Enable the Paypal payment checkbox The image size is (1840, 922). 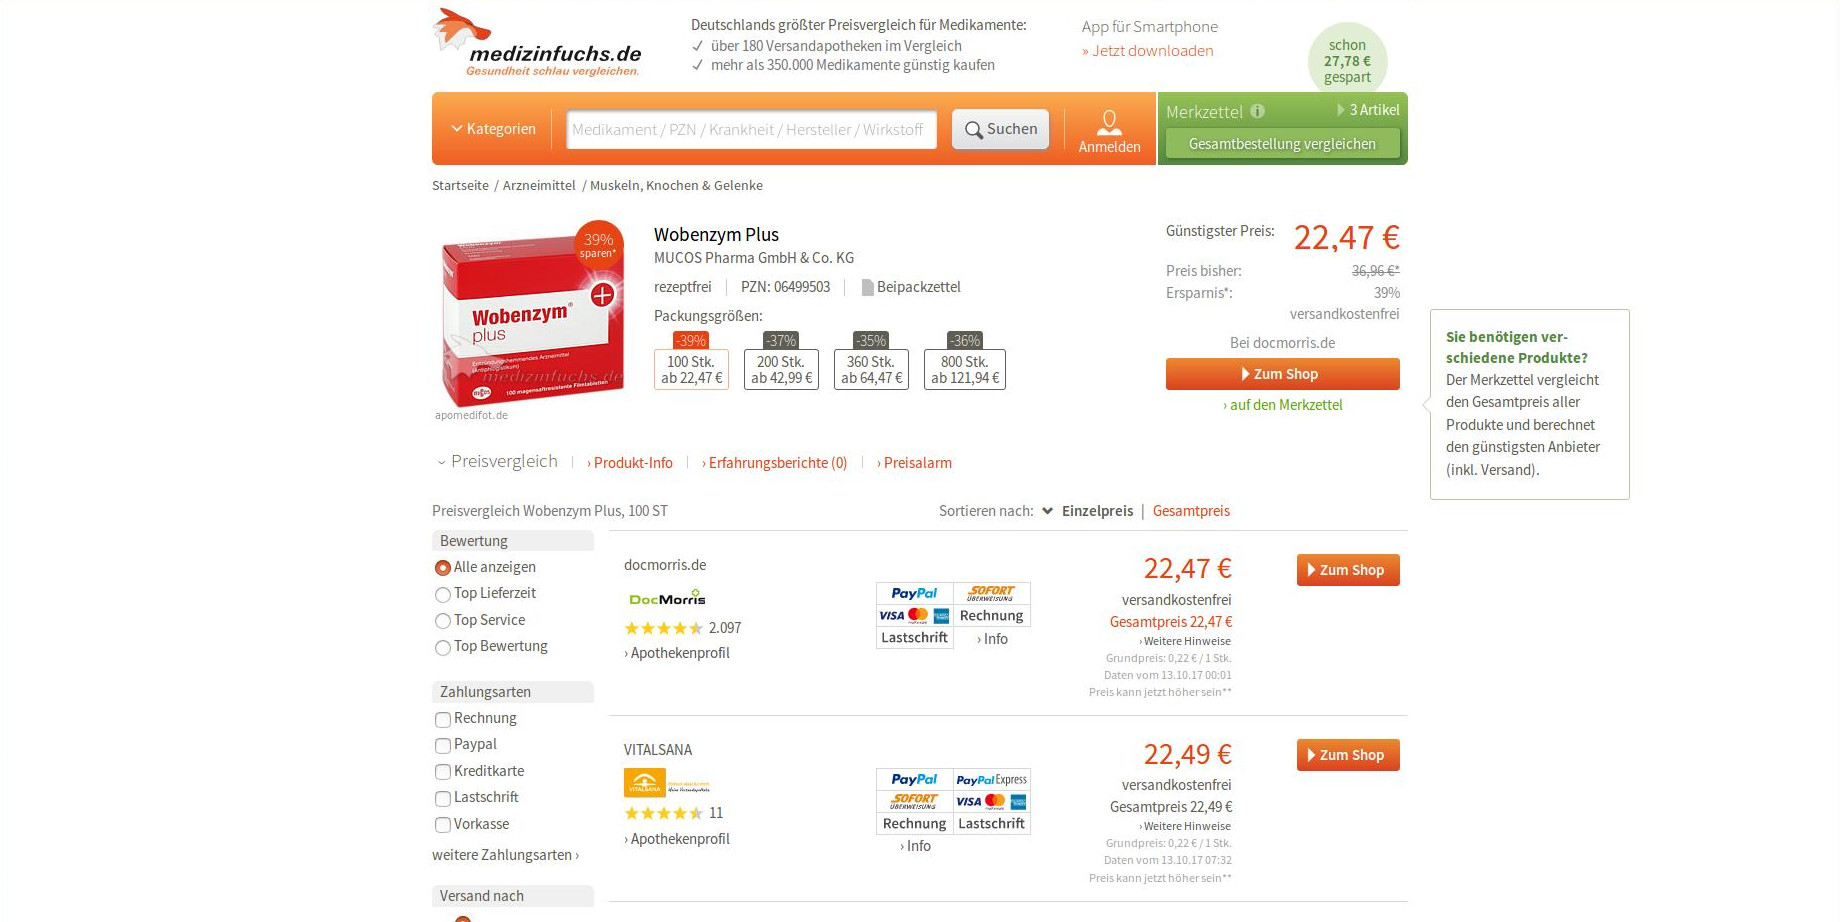coord(443,746)
